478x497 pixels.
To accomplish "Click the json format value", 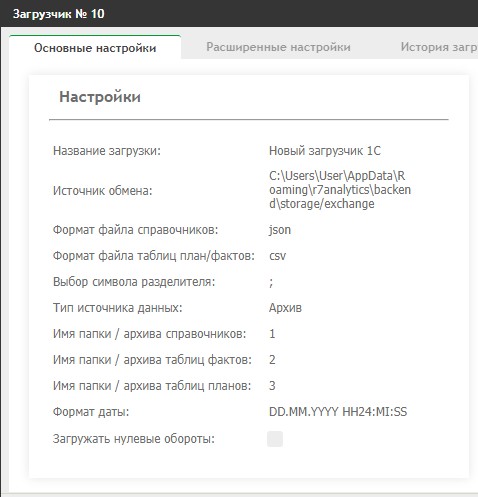I will (280, 230).
